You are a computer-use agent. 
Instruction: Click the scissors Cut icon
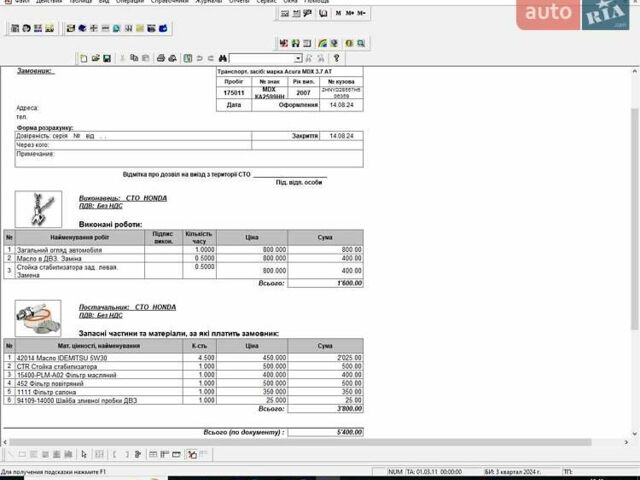tap(121, 59)
